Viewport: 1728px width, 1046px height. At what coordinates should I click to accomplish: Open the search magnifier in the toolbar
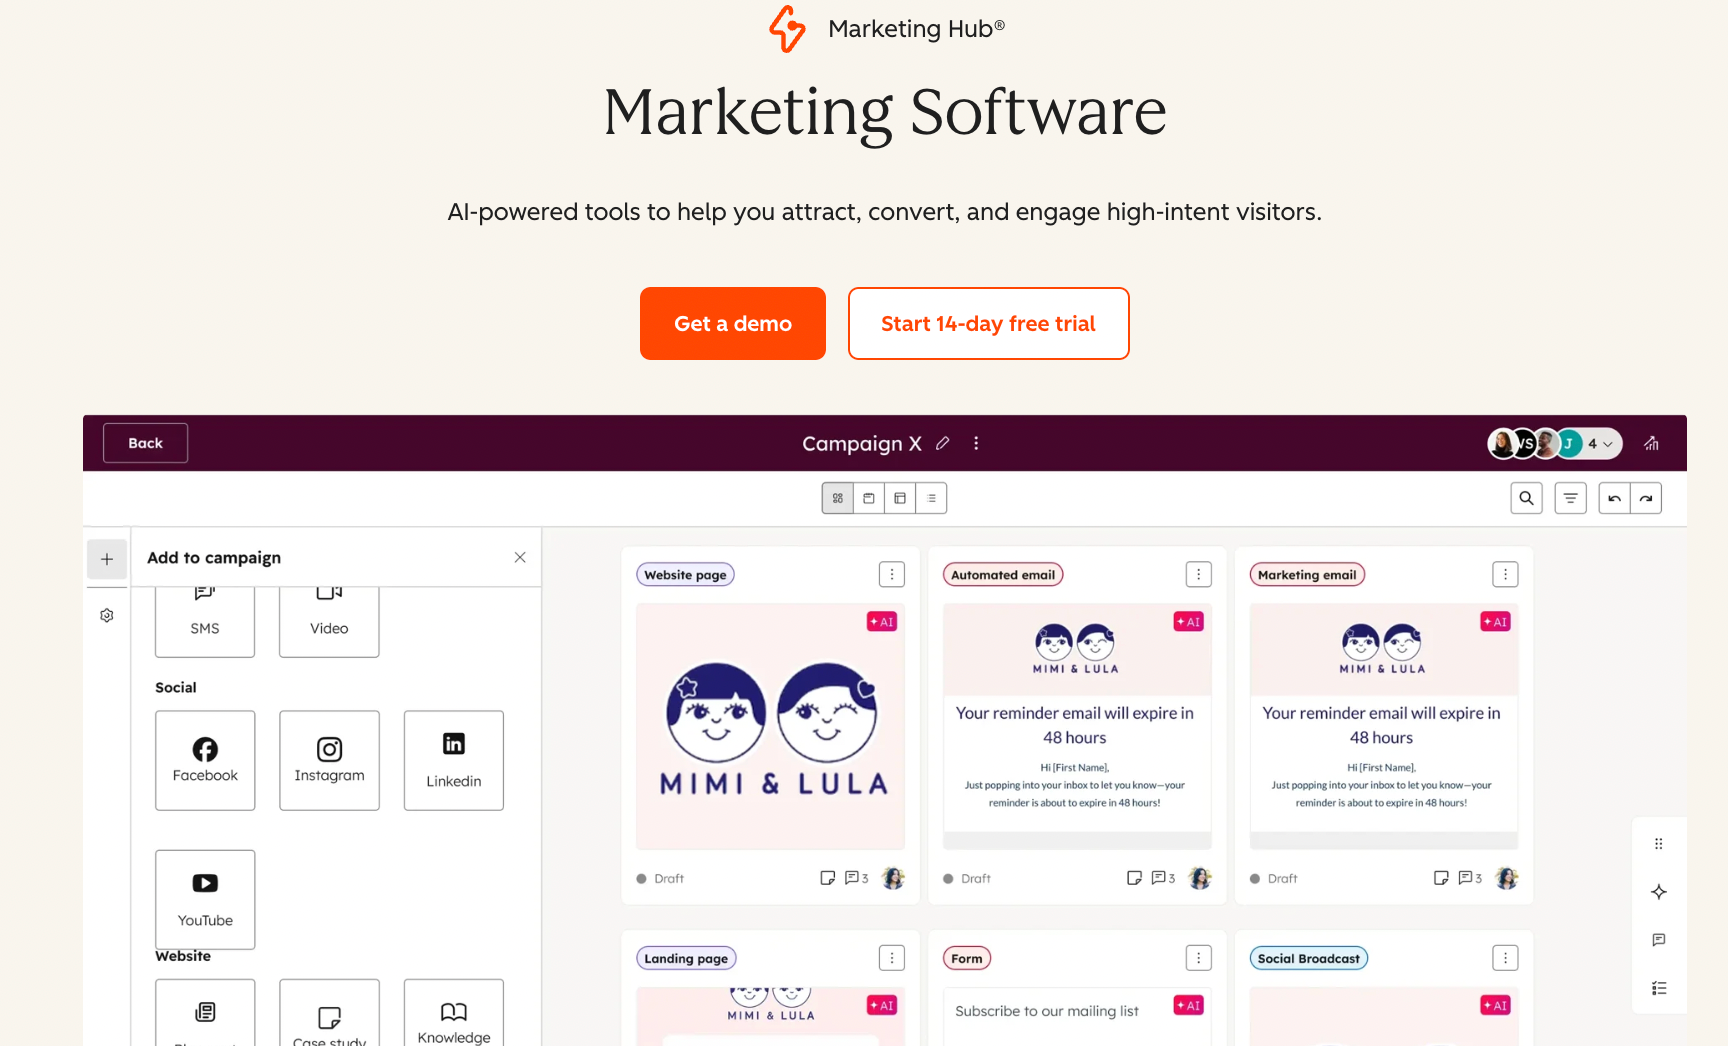[x=1526, y=498]
